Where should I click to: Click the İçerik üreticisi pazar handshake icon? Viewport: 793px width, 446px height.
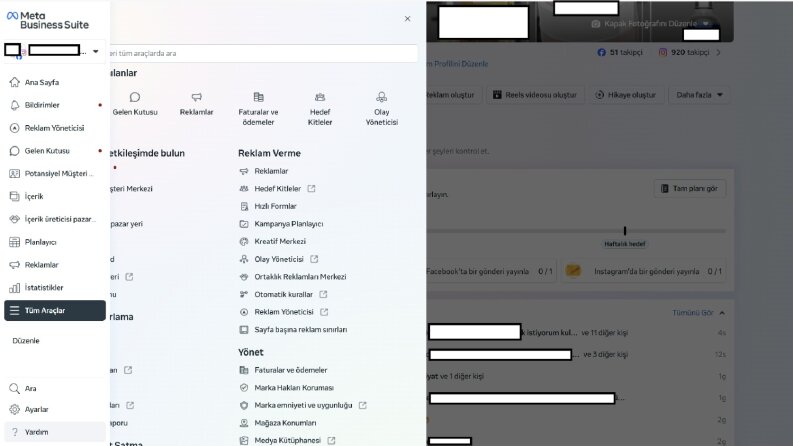15,219
